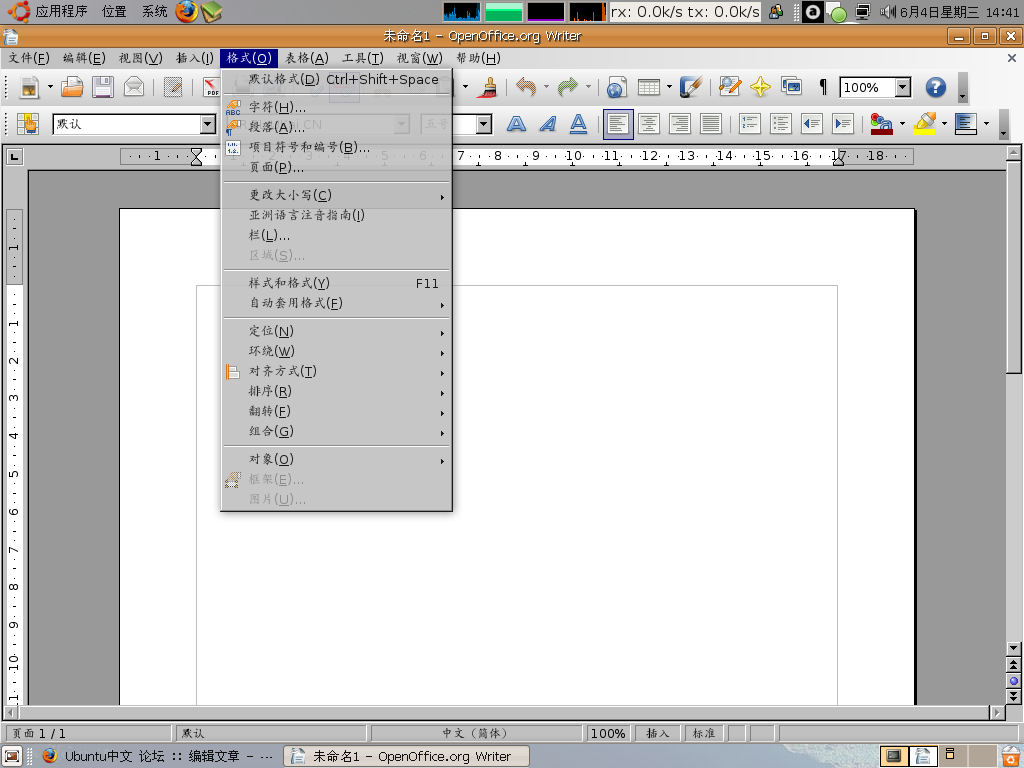Save the document with floppy icon

(x=103, y=87)
